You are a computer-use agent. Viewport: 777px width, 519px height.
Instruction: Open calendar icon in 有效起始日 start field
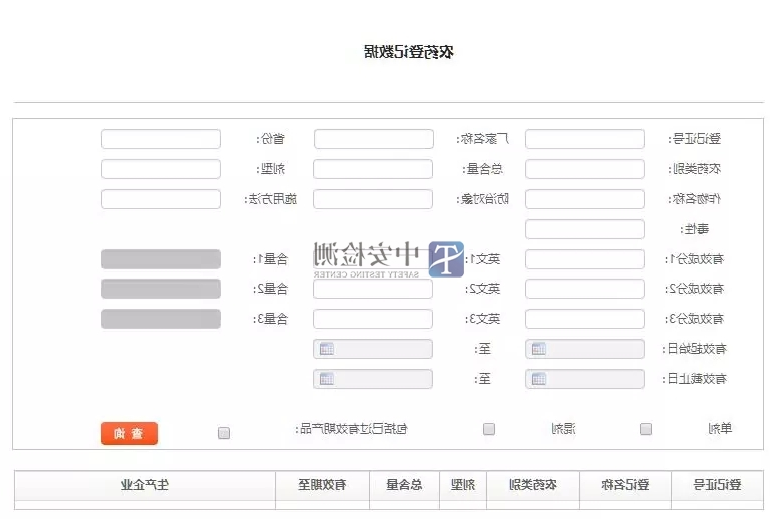(539, 349)
